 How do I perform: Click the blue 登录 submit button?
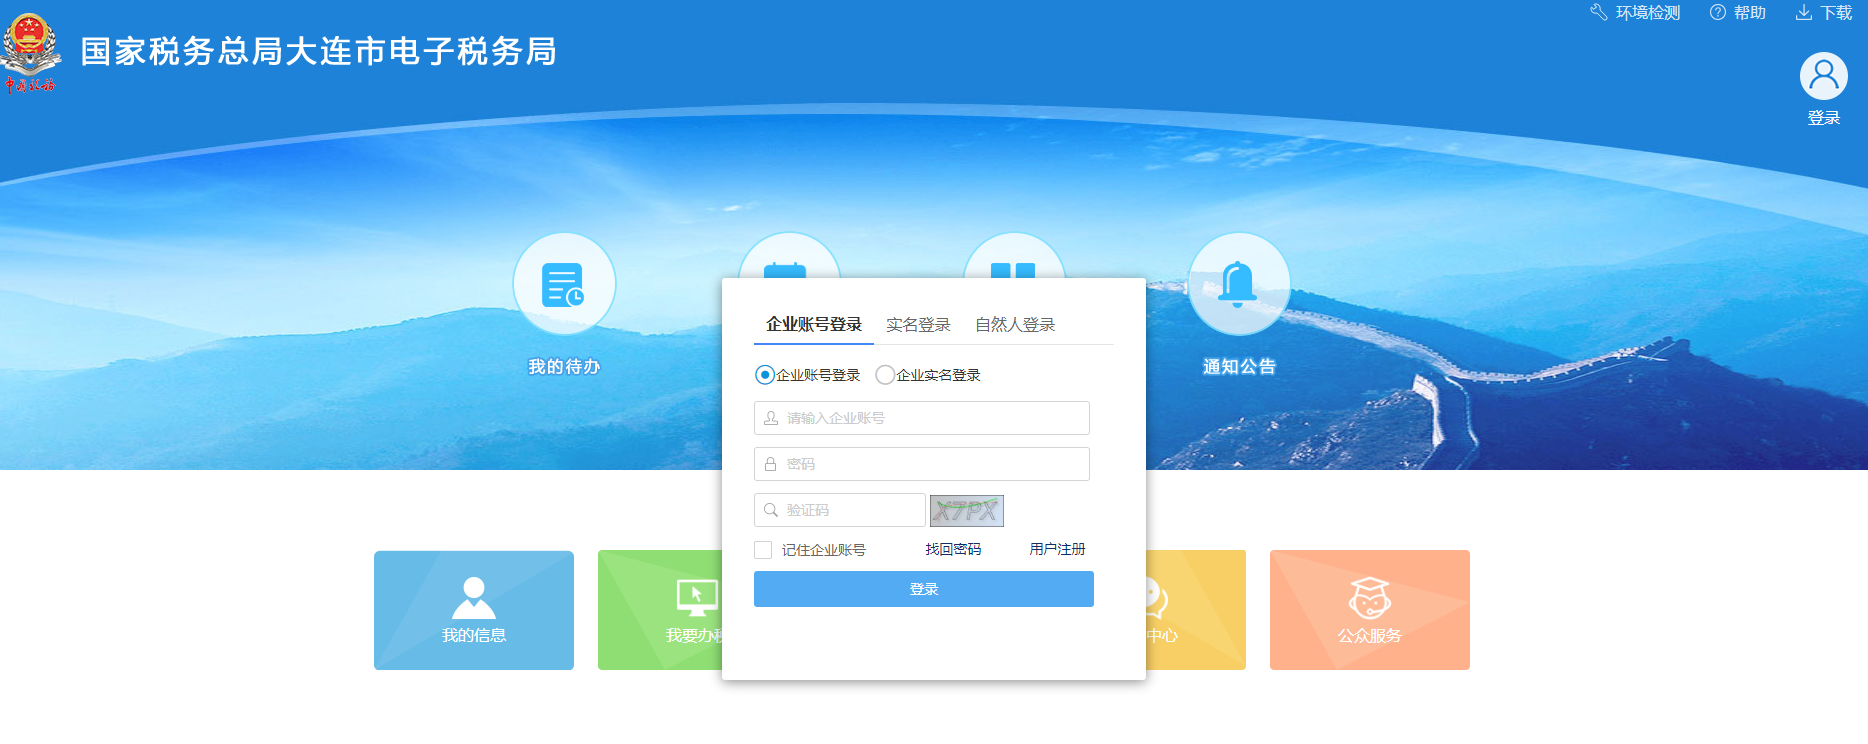coord(924,589)
